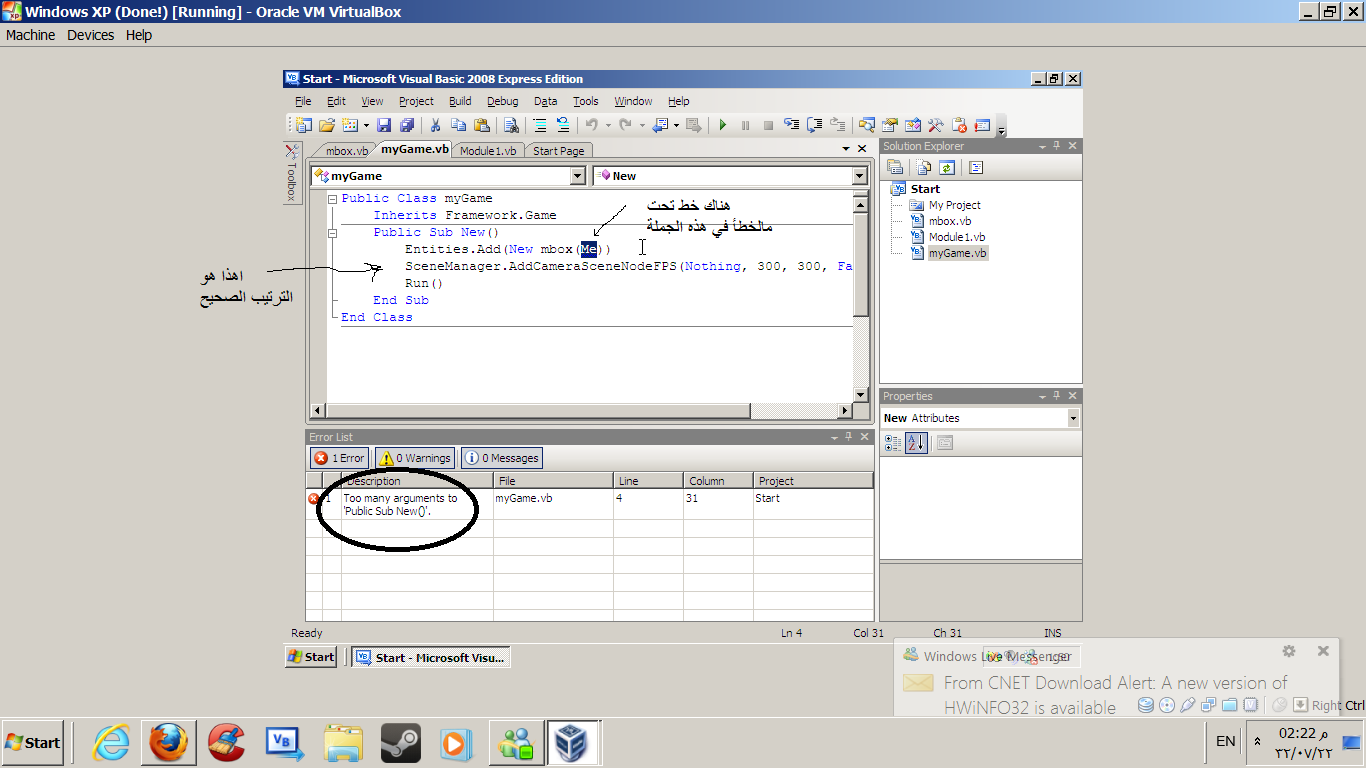The height and width of the screenshot is (768, 1366).
Task: Click the code editor horizontal scrollbar
Action: pos(581,411)
